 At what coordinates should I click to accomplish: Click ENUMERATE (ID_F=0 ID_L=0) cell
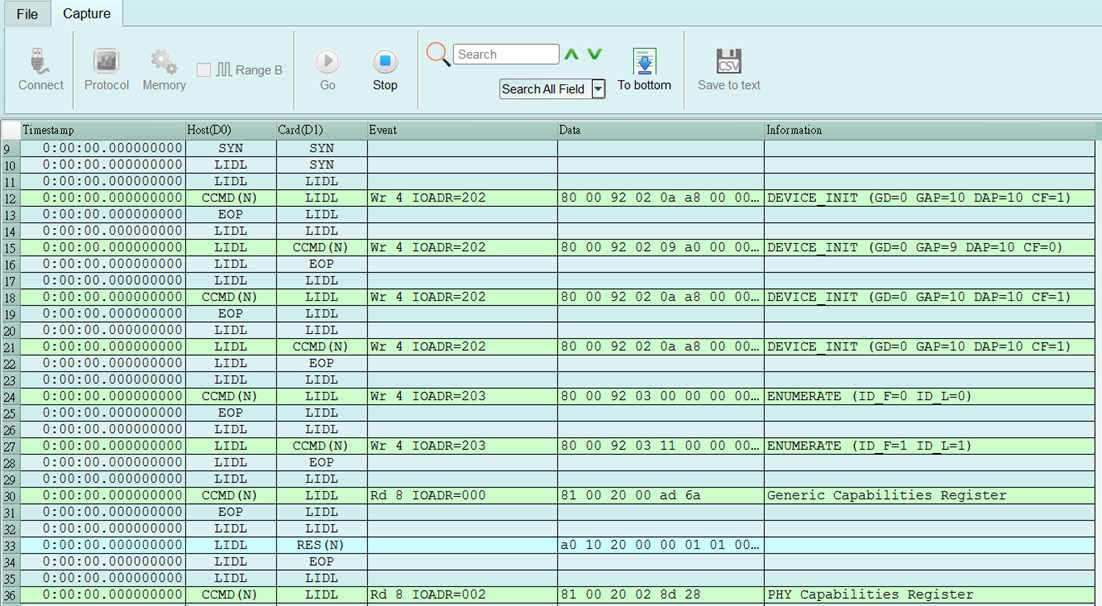[x=929, y=397]
